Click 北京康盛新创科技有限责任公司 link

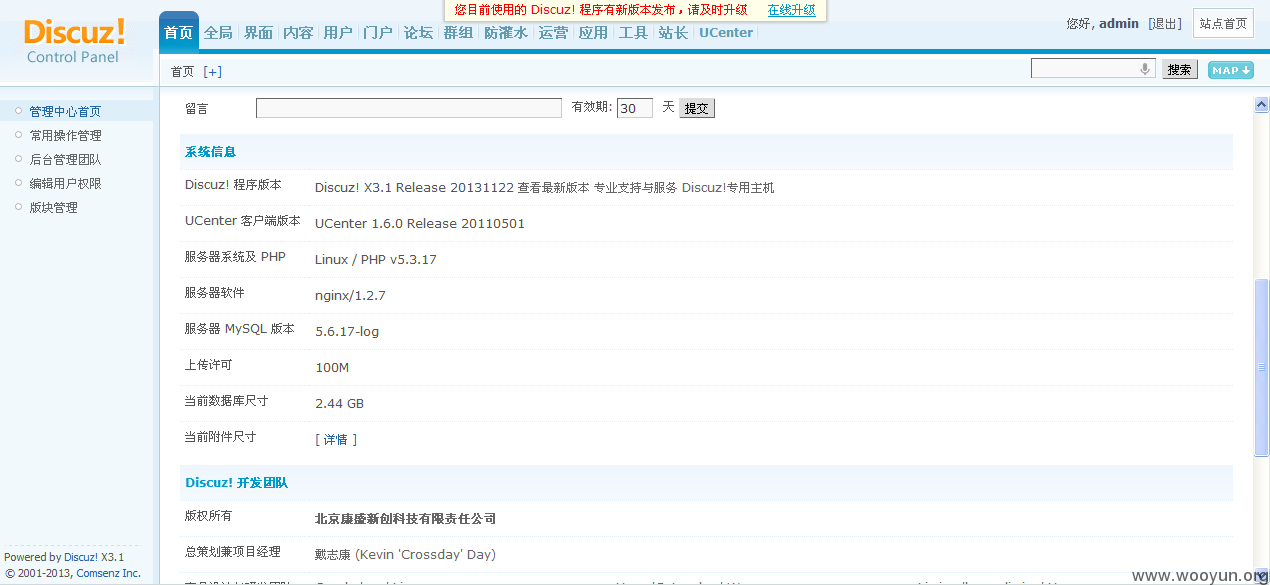tap(405, 519)
